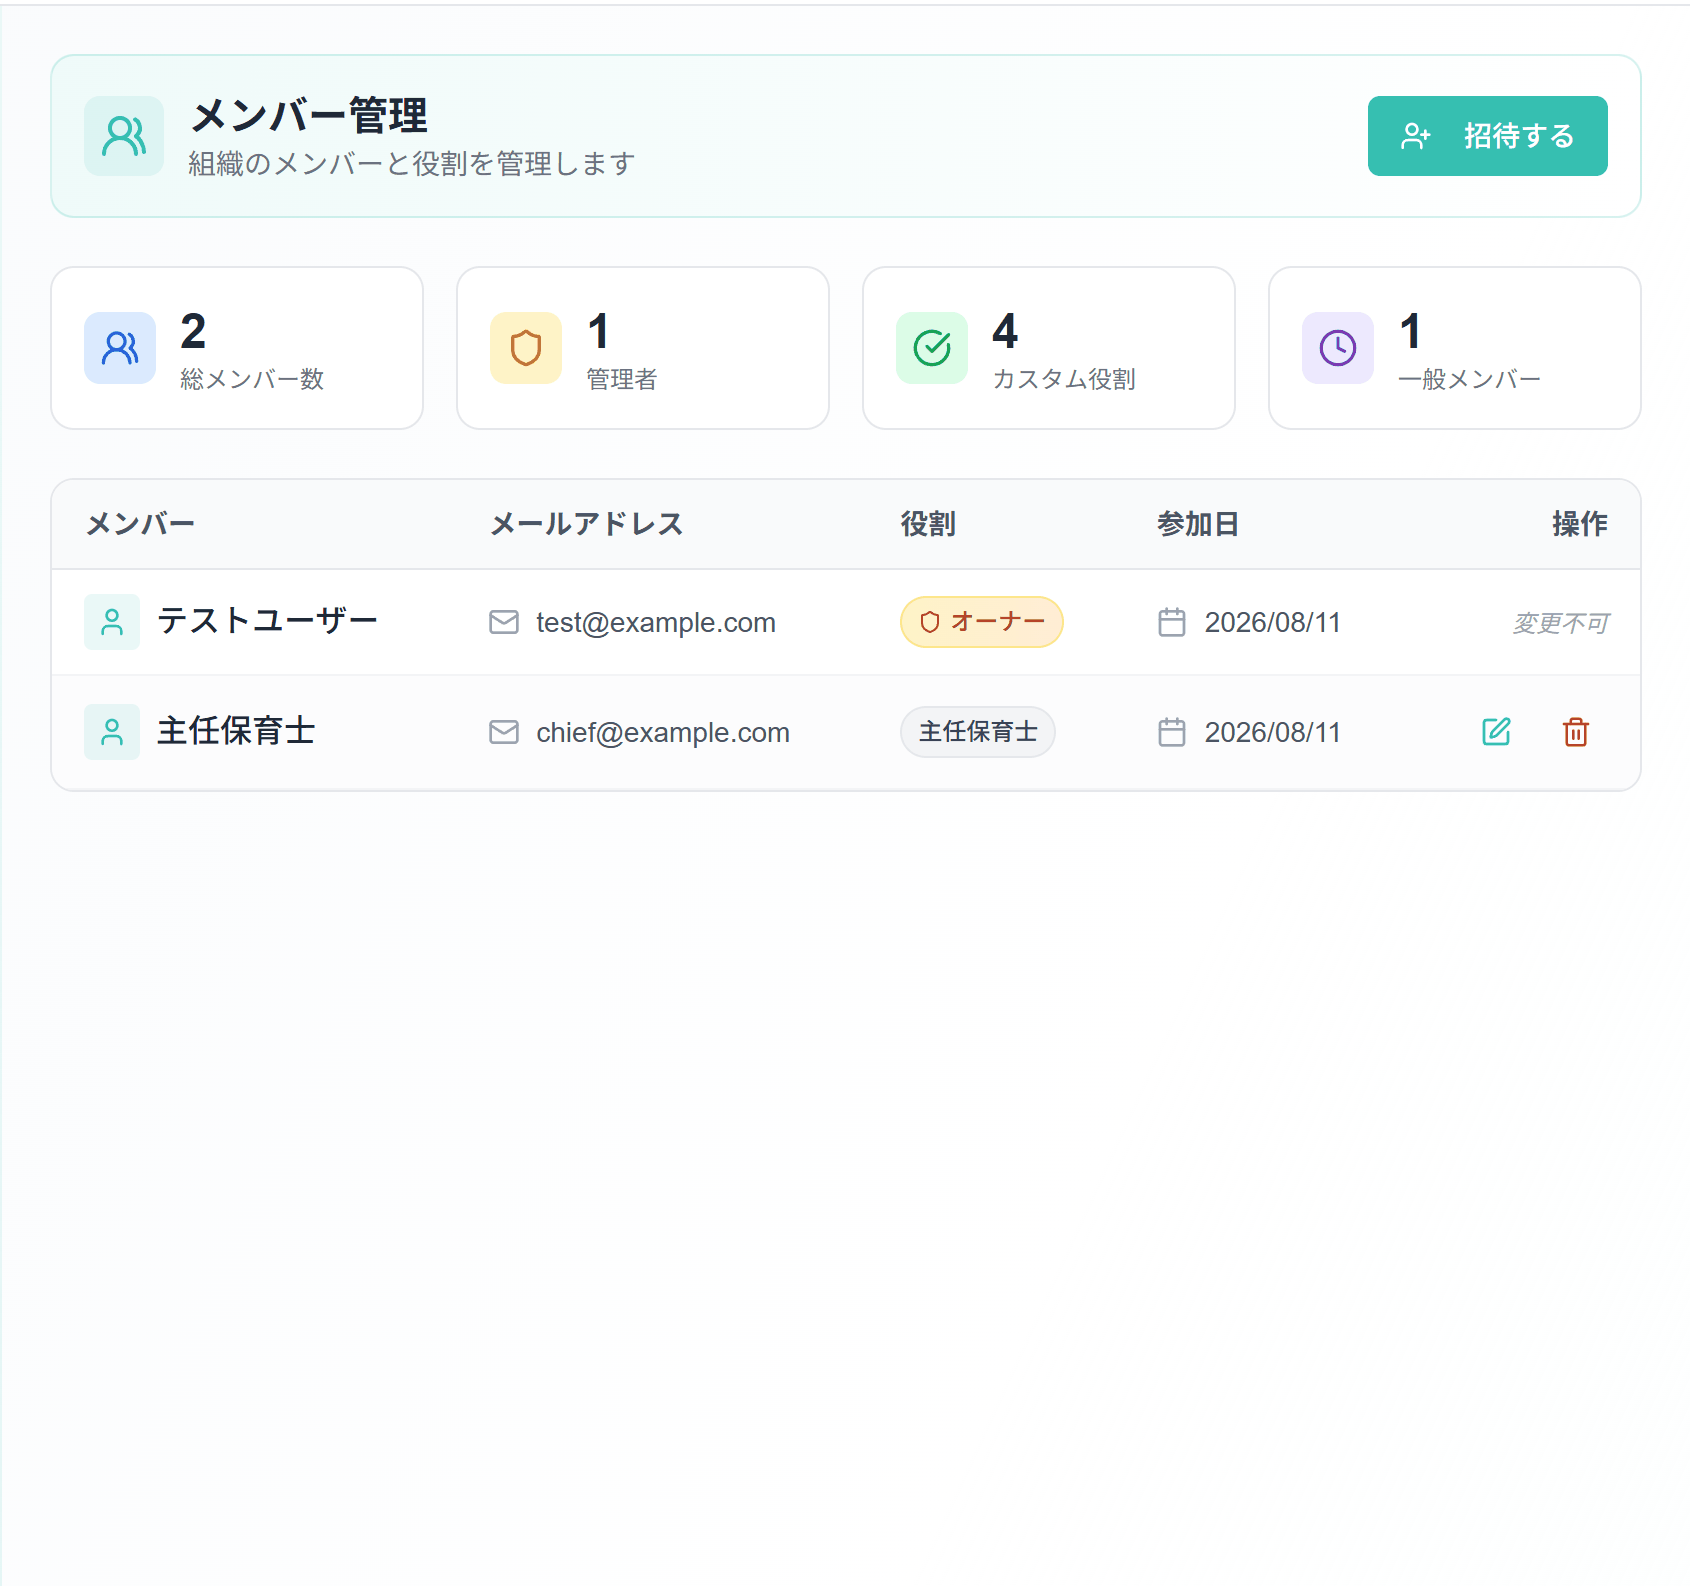Click the purple clock icon for 一般メンバー

point(1338,348)
